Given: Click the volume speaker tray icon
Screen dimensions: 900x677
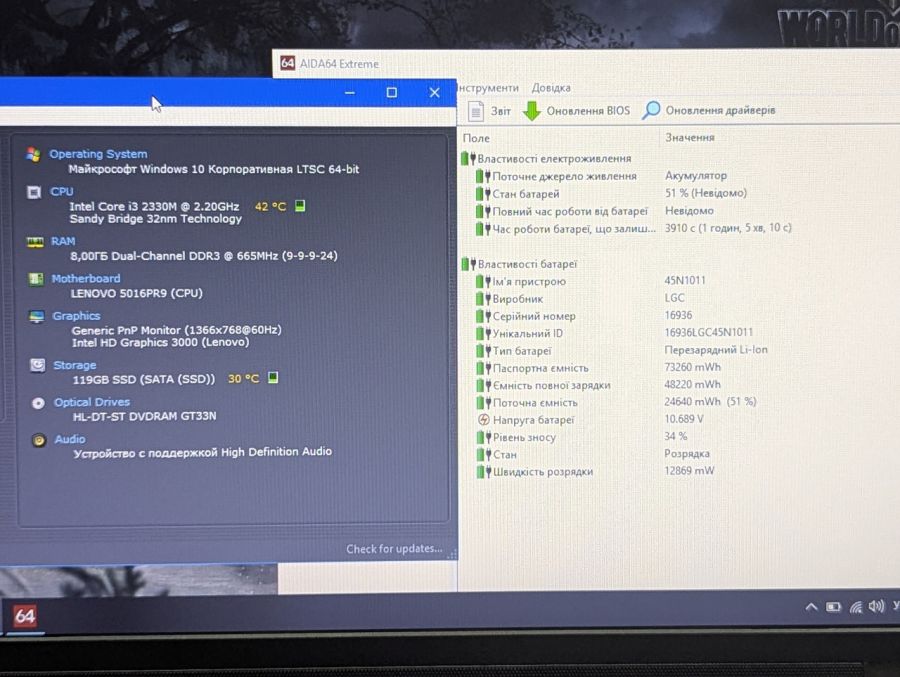Looking at the screenshot, I should (876, 606).
